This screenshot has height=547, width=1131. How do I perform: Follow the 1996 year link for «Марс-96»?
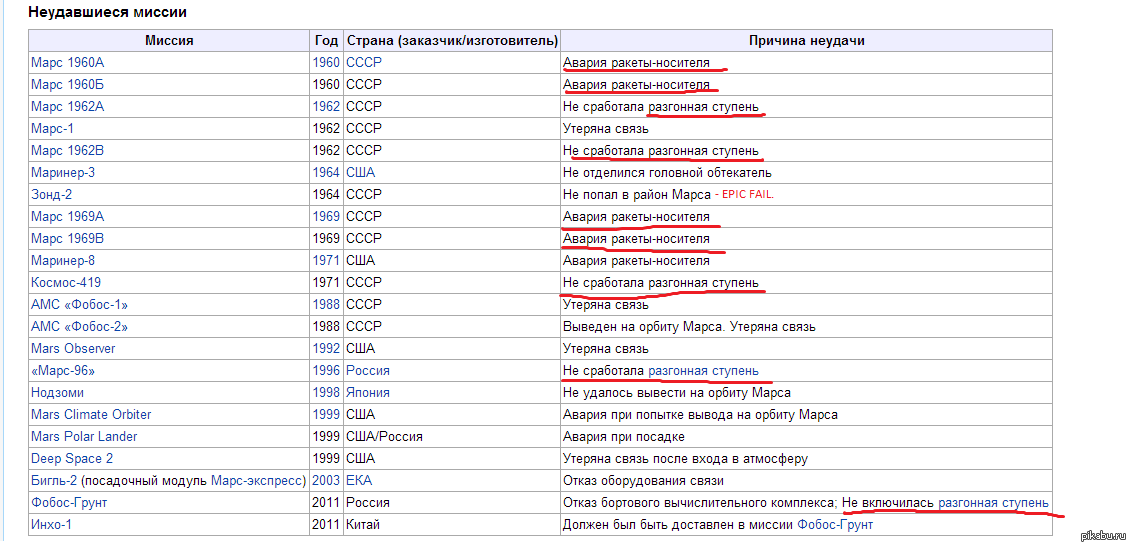point(326,370)
